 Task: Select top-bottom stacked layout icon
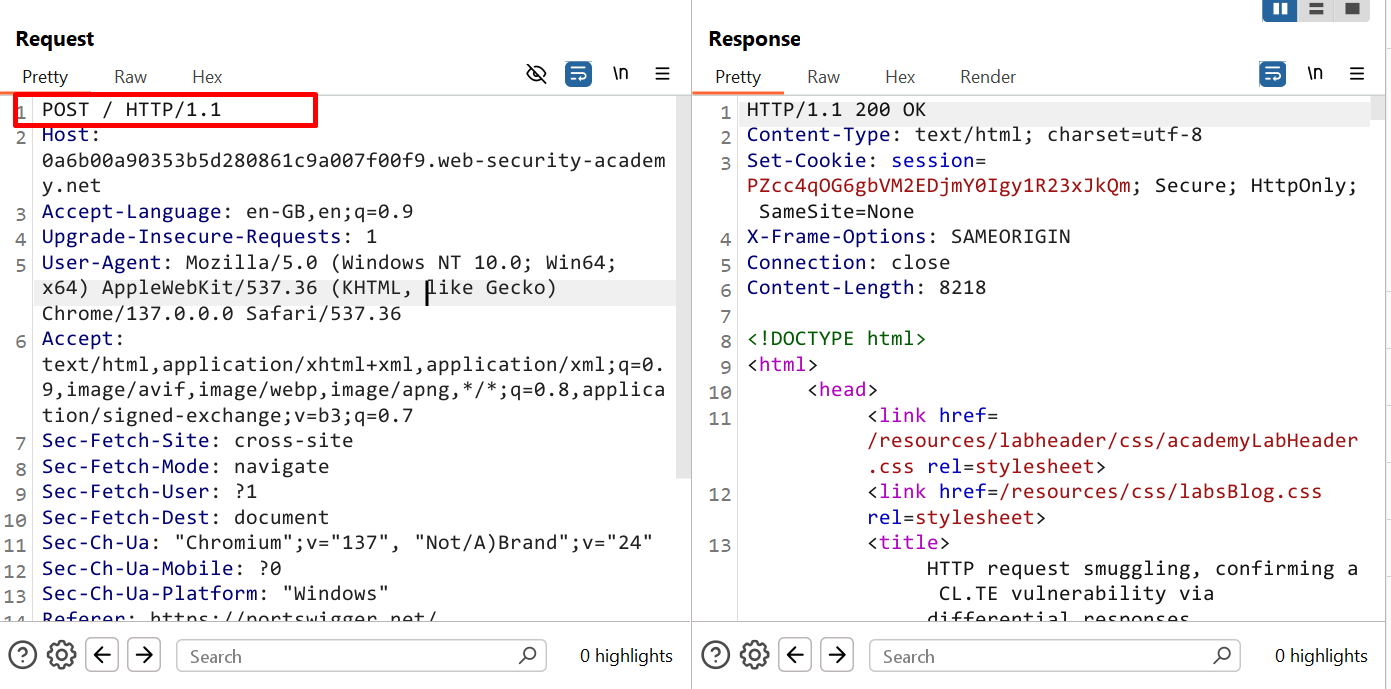click(x=1316, y=9)
